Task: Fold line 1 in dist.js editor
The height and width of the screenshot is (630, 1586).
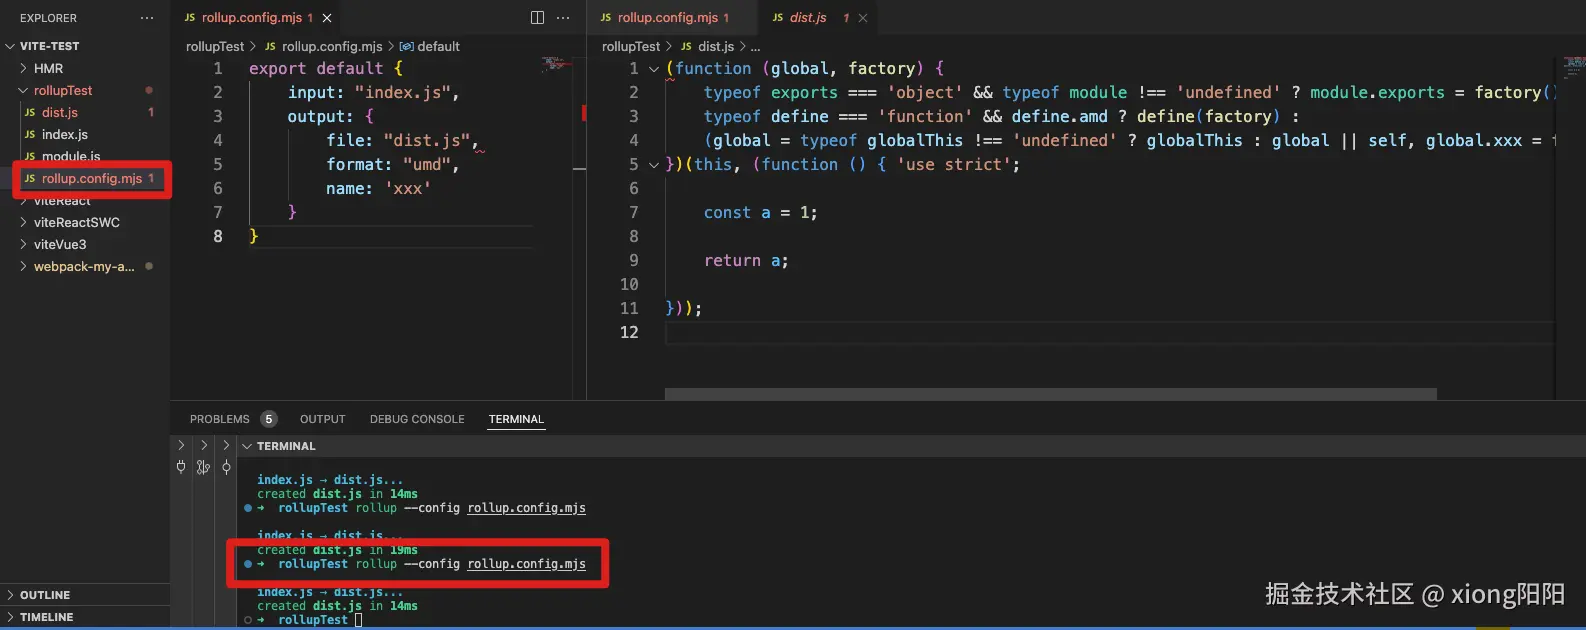Action: pos(654,69)
